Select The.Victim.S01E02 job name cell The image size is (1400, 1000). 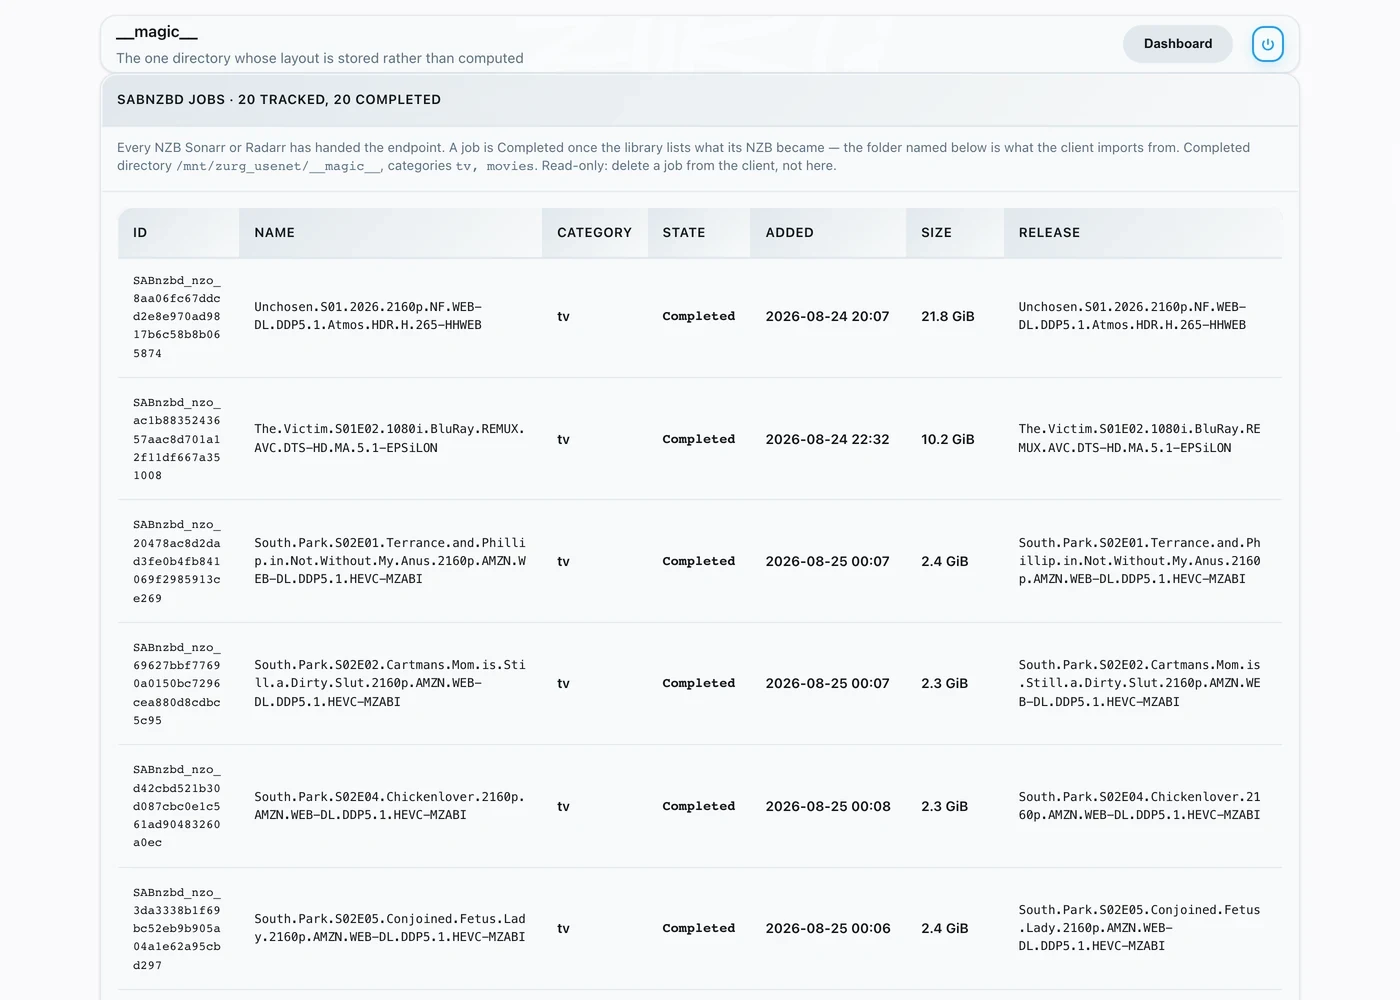[389, 438]
